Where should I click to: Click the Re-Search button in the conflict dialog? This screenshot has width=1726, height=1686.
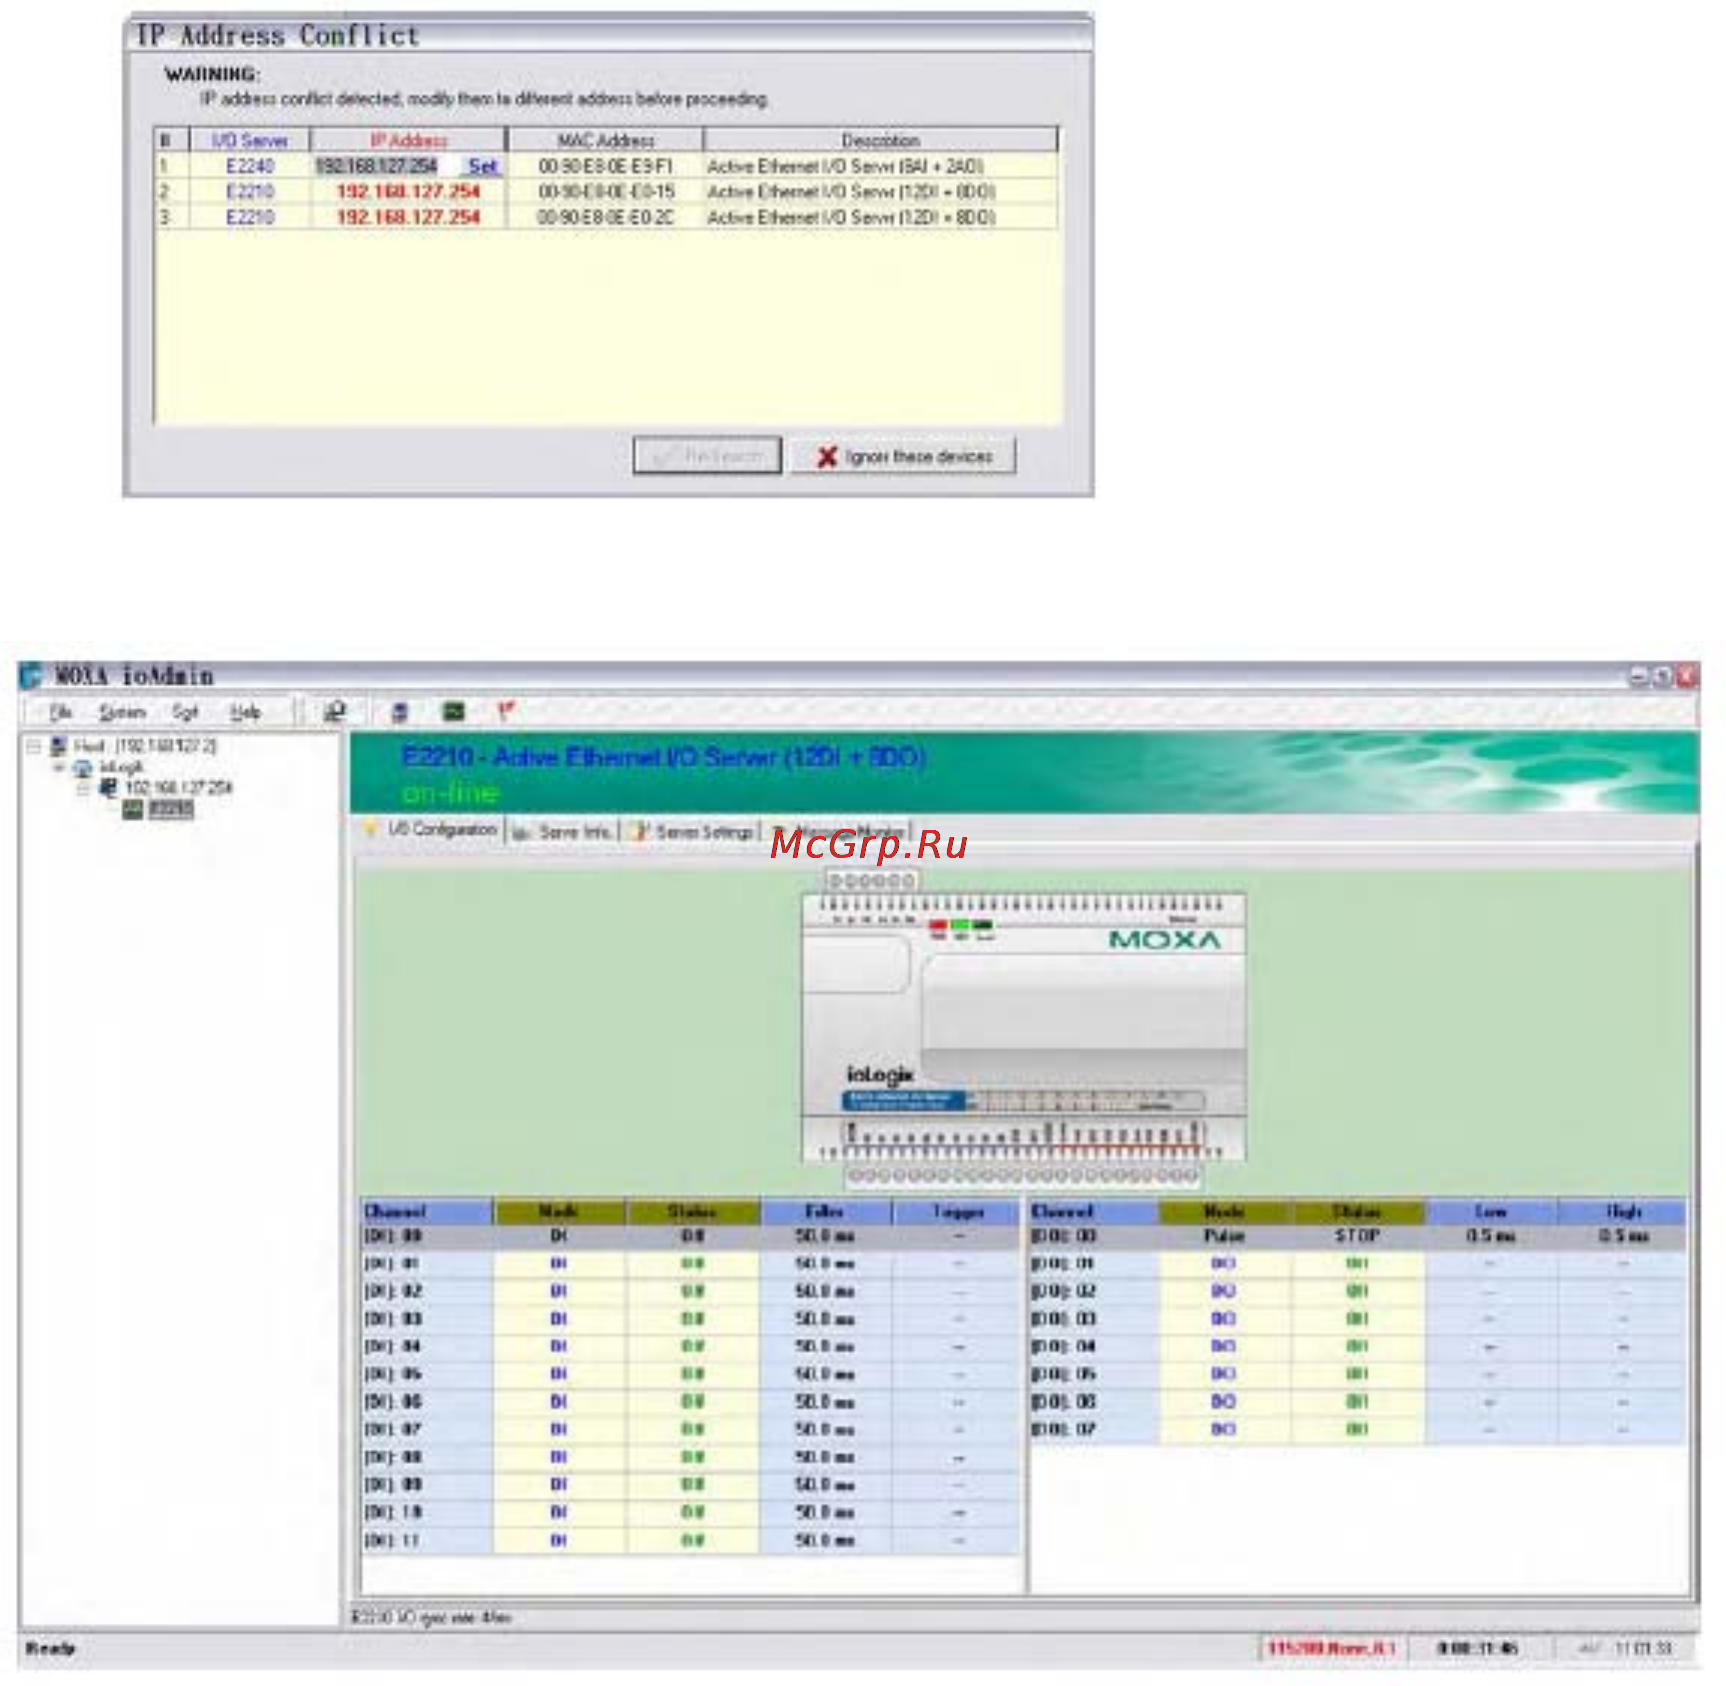click(x=707, y=456)
